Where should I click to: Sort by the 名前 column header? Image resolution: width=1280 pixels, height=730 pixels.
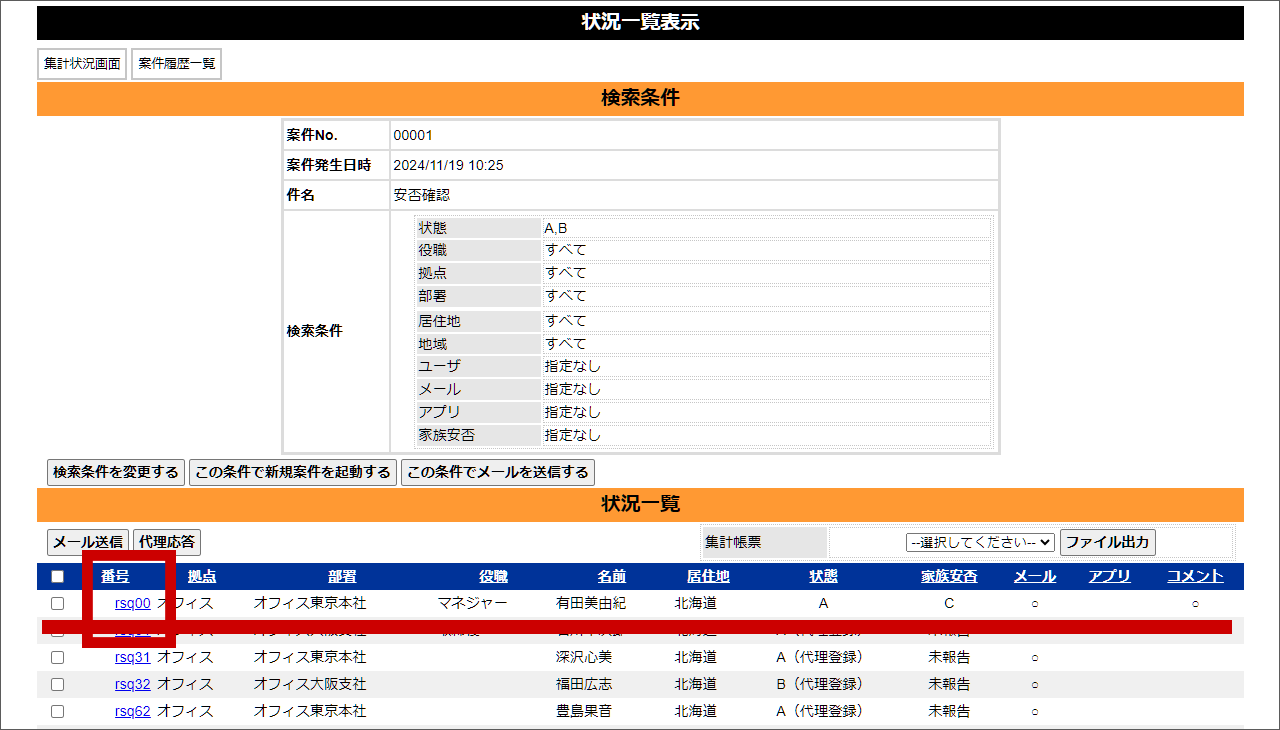click(x=612, y=575)
